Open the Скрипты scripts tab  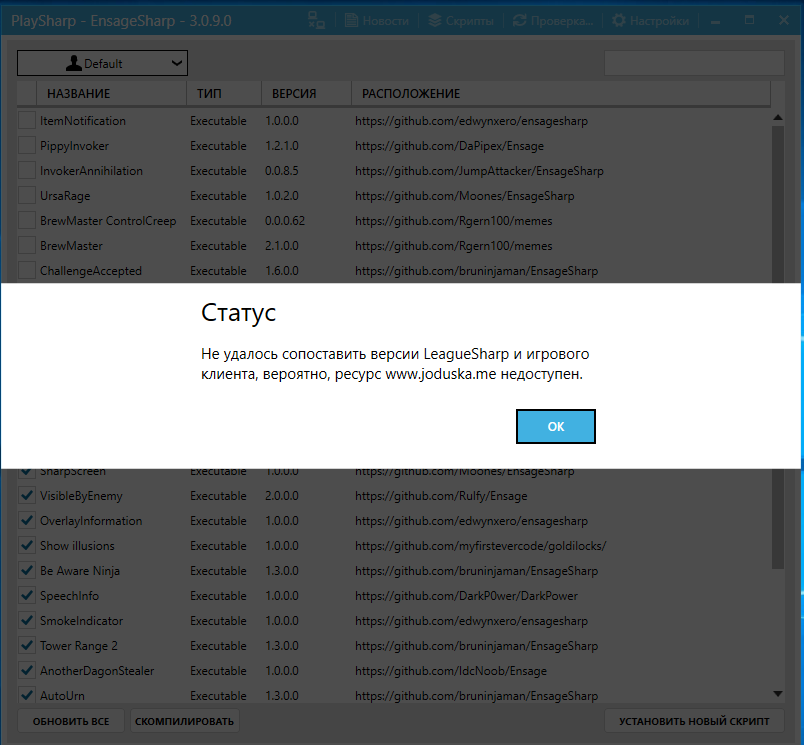point(460,21)
